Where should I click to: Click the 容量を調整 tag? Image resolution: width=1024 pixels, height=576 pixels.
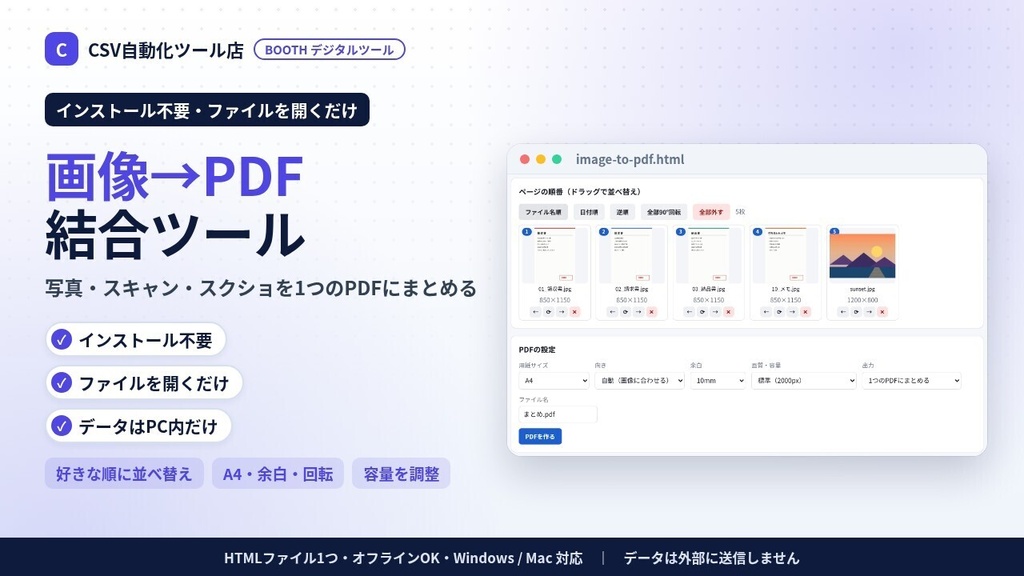(401, 473)
